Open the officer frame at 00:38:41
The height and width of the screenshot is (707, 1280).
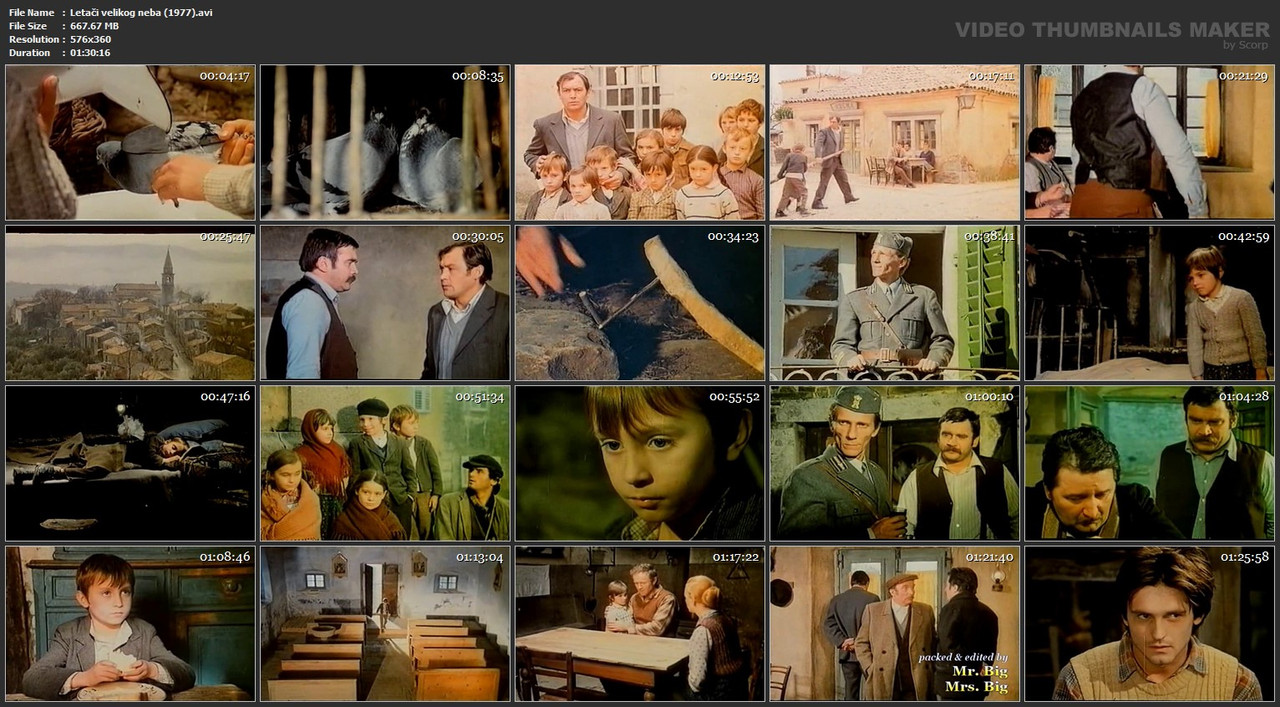coord(895,303)
